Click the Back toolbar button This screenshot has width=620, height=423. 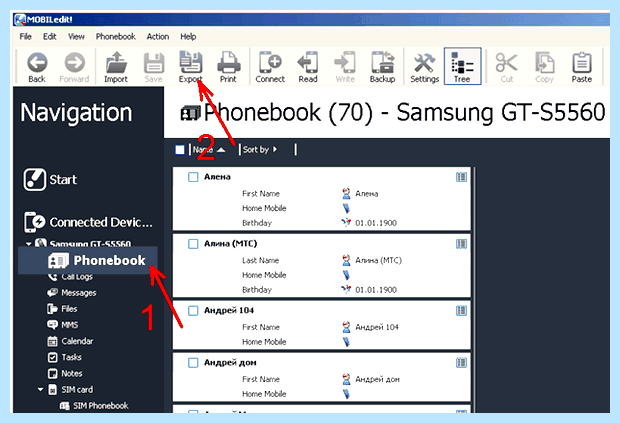[x=37, y=67]
